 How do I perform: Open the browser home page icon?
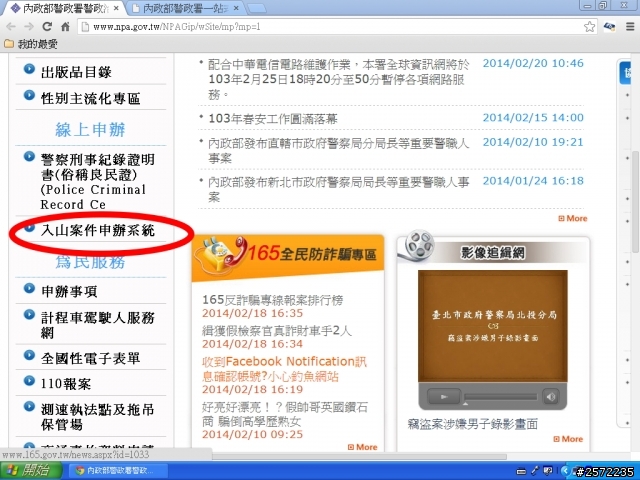pyautogui.click(x=65, y=27)
